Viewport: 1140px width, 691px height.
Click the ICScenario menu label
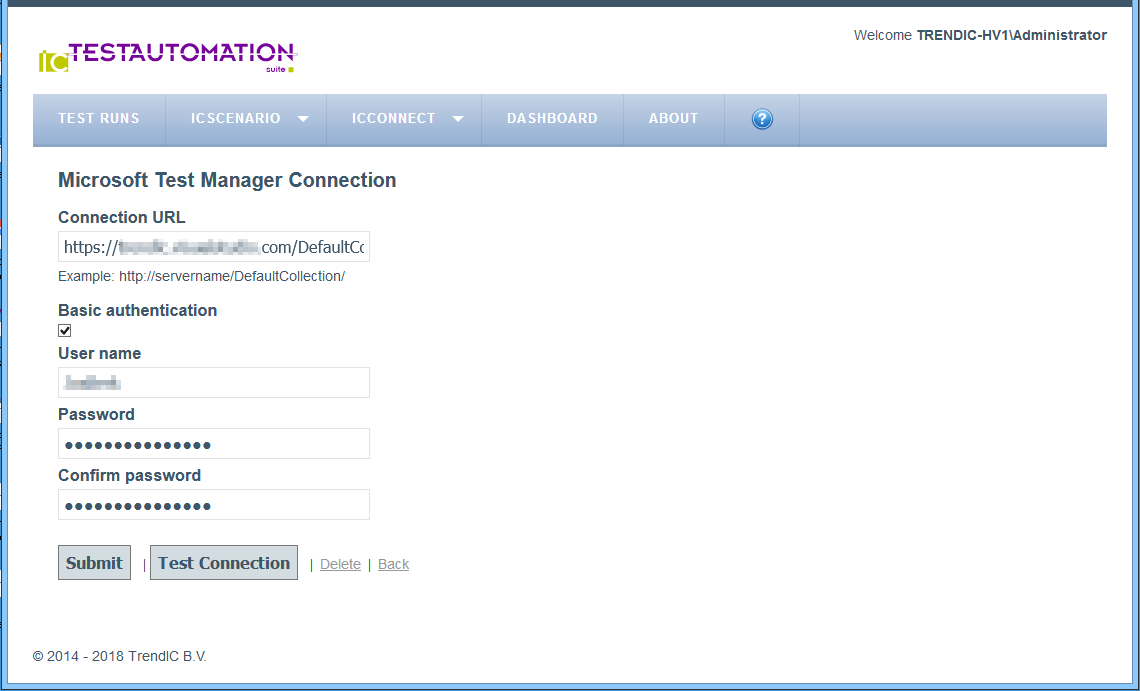click(x=236, y=118)
